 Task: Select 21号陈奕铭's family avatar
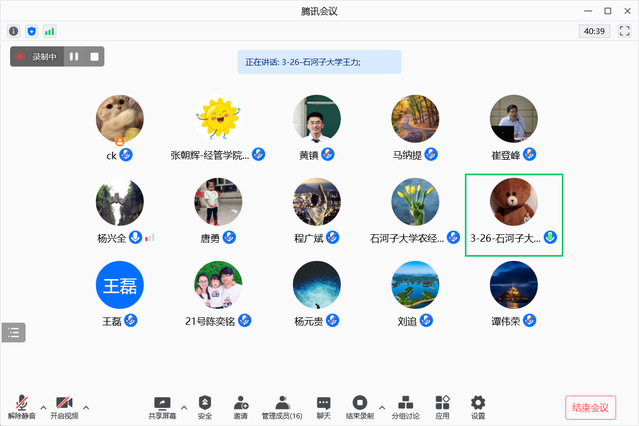(218, 285)
